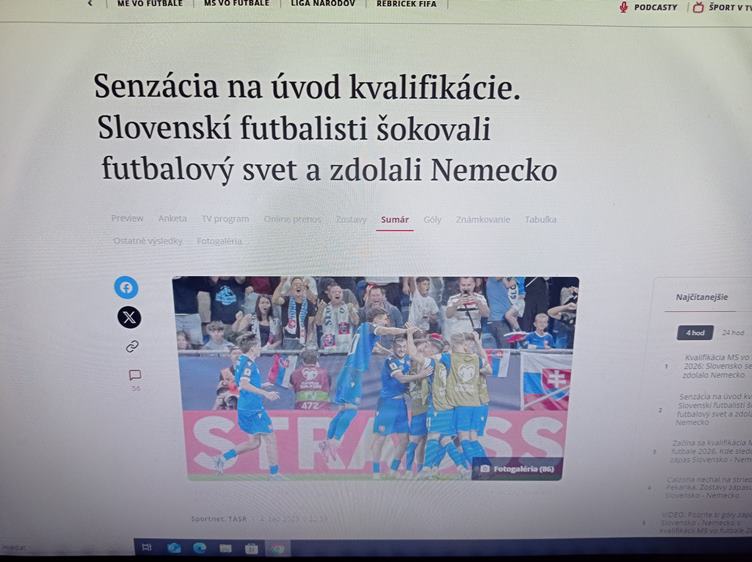The height and width of the screenshot is (562, 752).
Task: Open comments via speech bubble icon
Action: click(x=135, y=375)
